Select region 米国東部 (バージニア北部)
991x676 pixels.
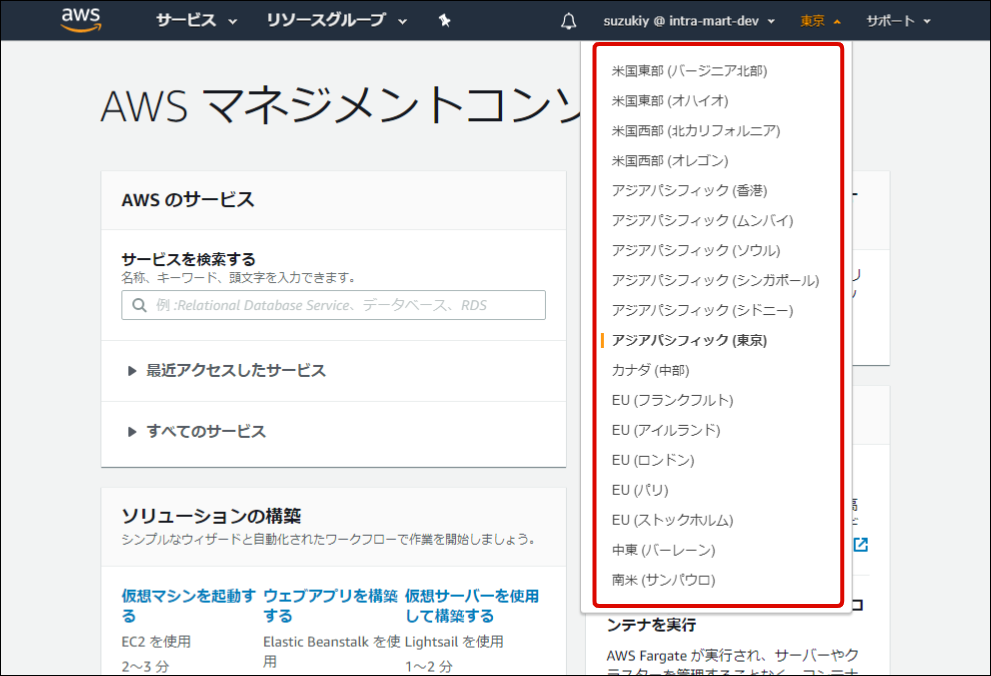point(689,71)
